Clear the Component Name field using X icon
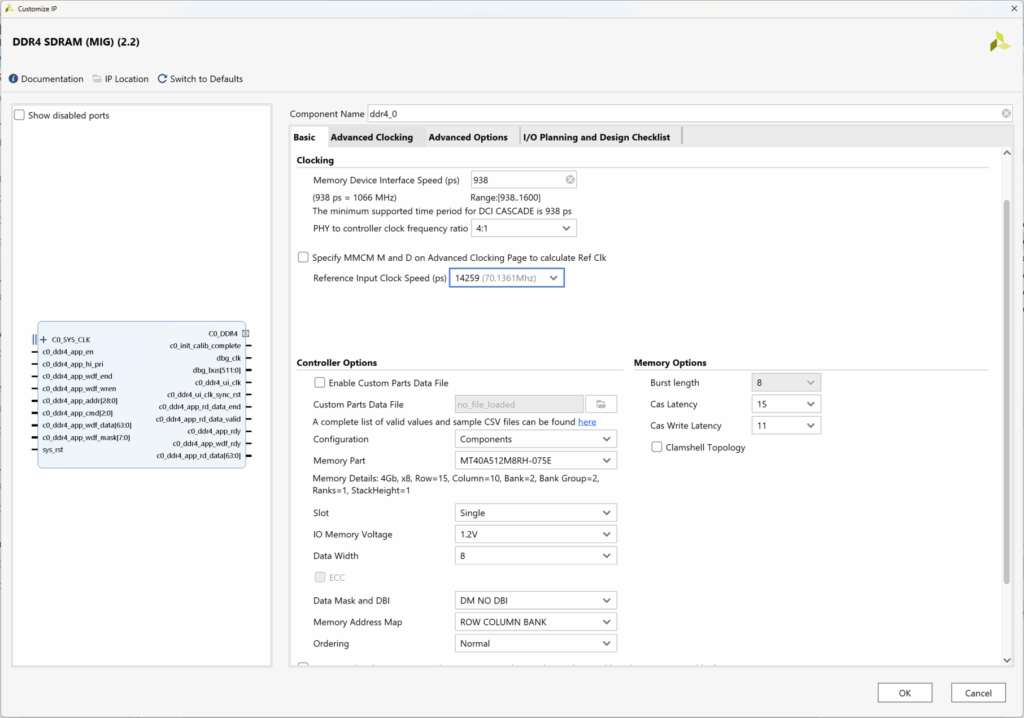Viewport: 1024px width, 718px height. 1005,114
